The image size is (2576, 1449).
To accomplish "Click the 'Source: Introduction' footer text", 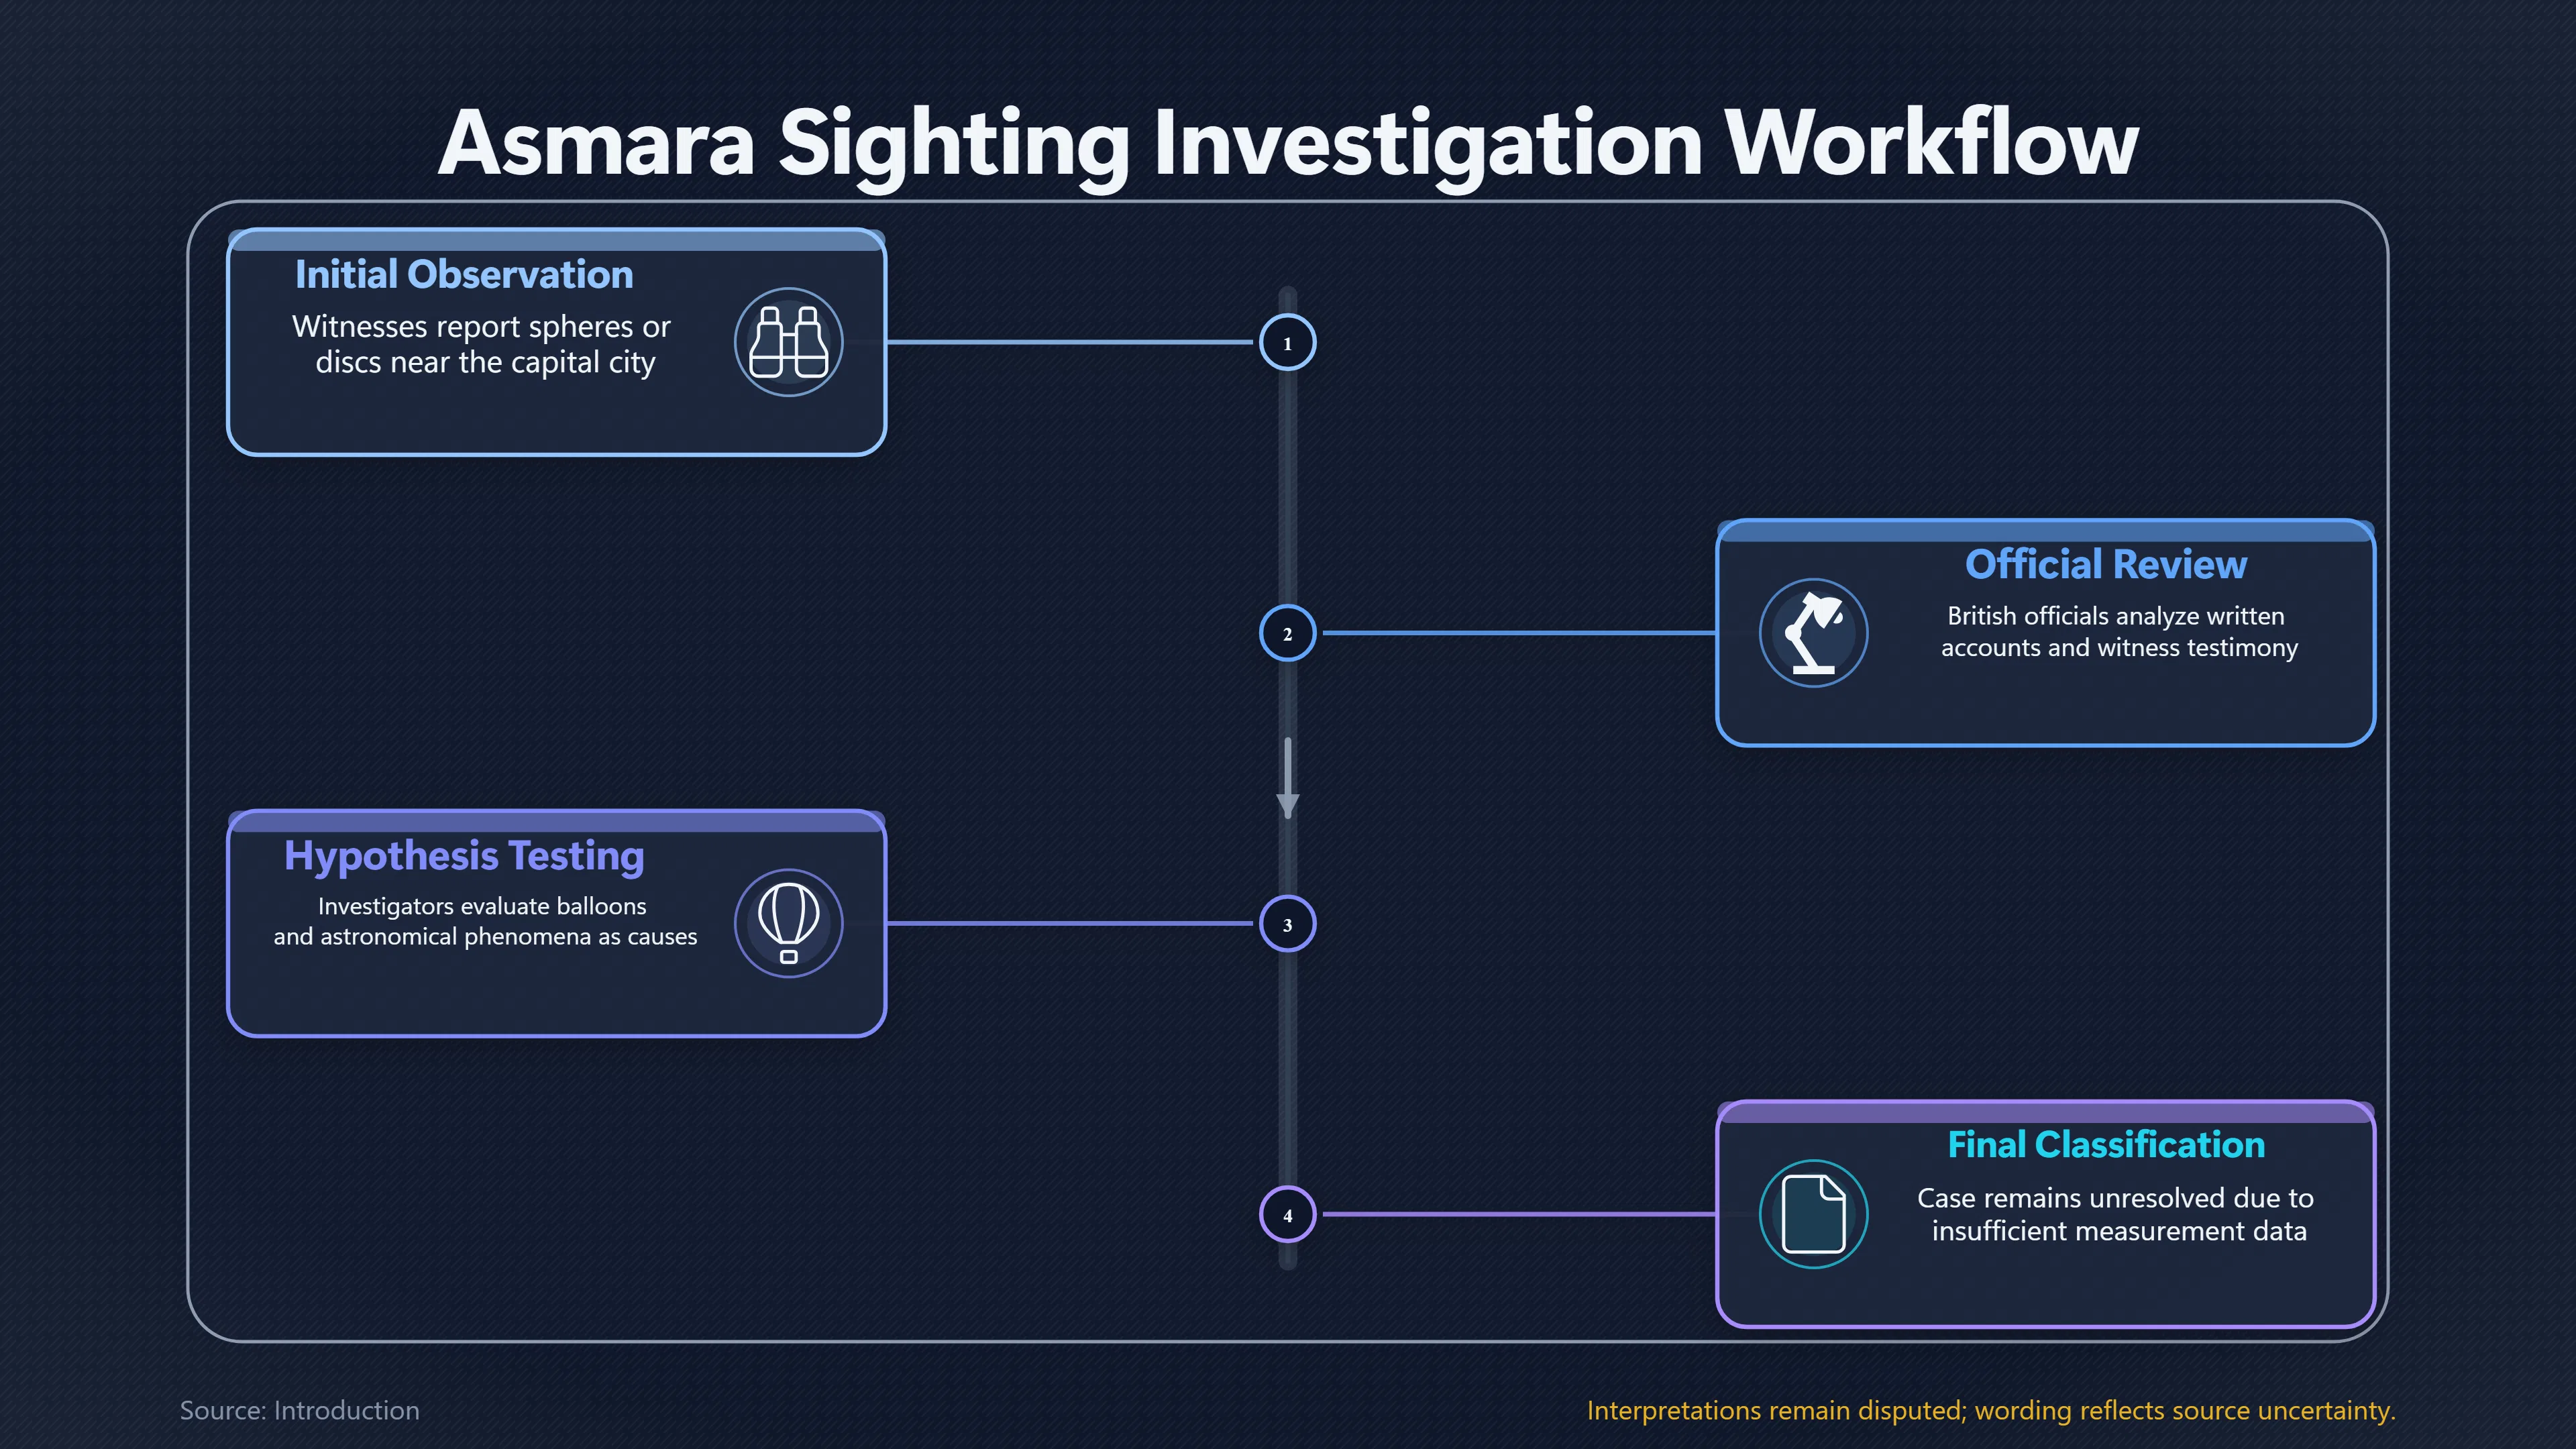I will [299, 1410].
